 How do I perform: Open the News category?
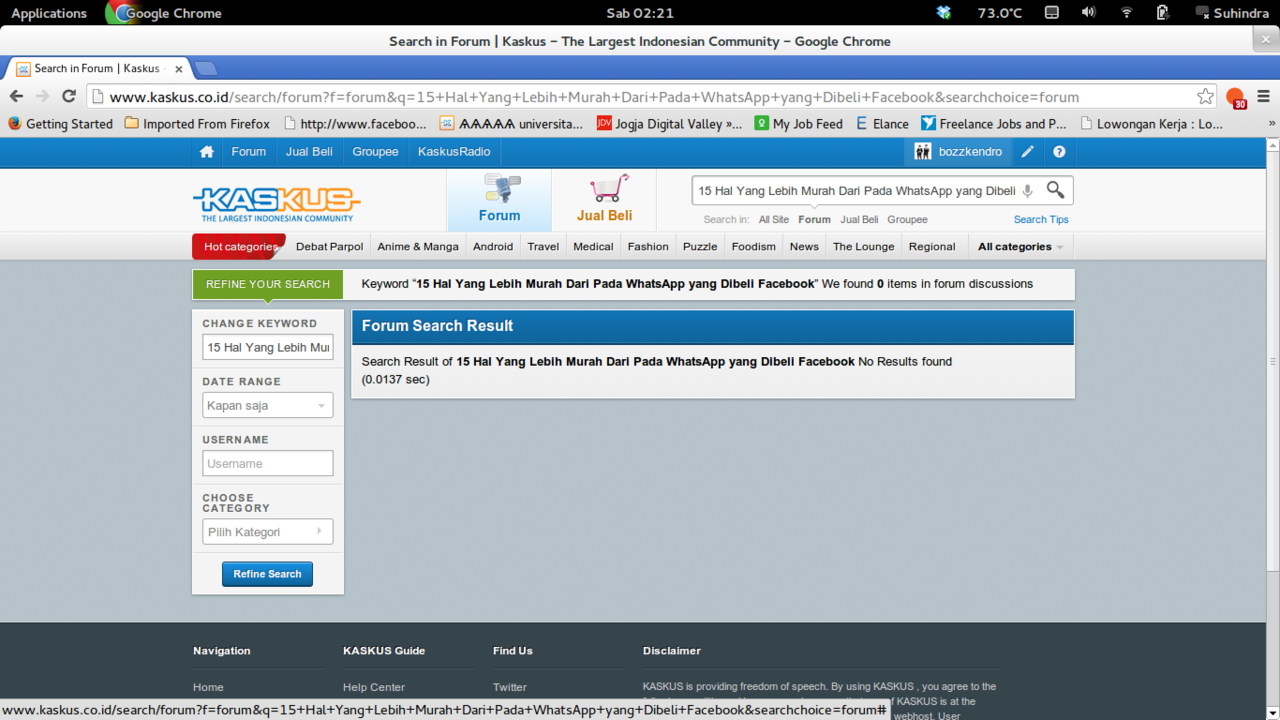coord(804,247)
